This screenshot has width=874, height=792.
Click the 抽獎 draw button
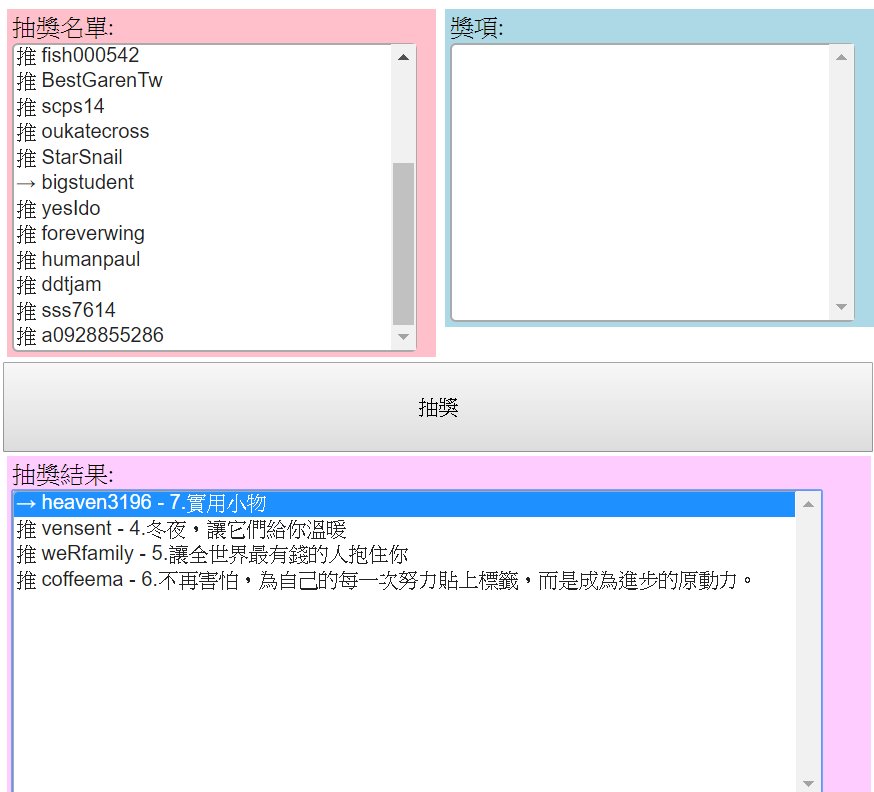(438, 407)
